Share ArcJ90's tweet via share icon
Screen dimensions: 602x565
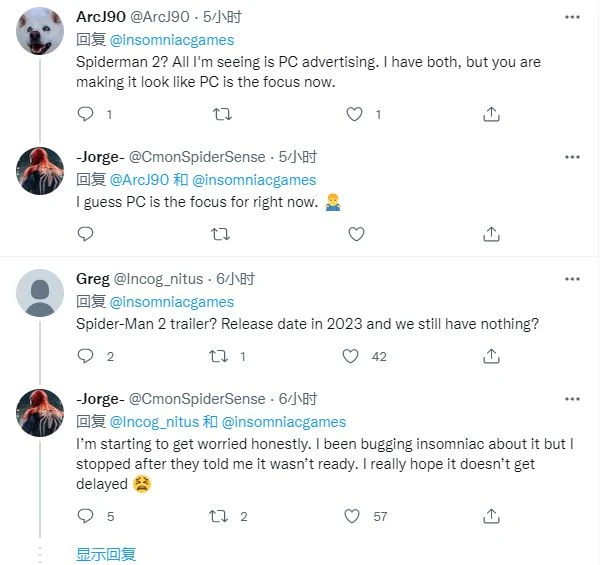coord(491,115)
